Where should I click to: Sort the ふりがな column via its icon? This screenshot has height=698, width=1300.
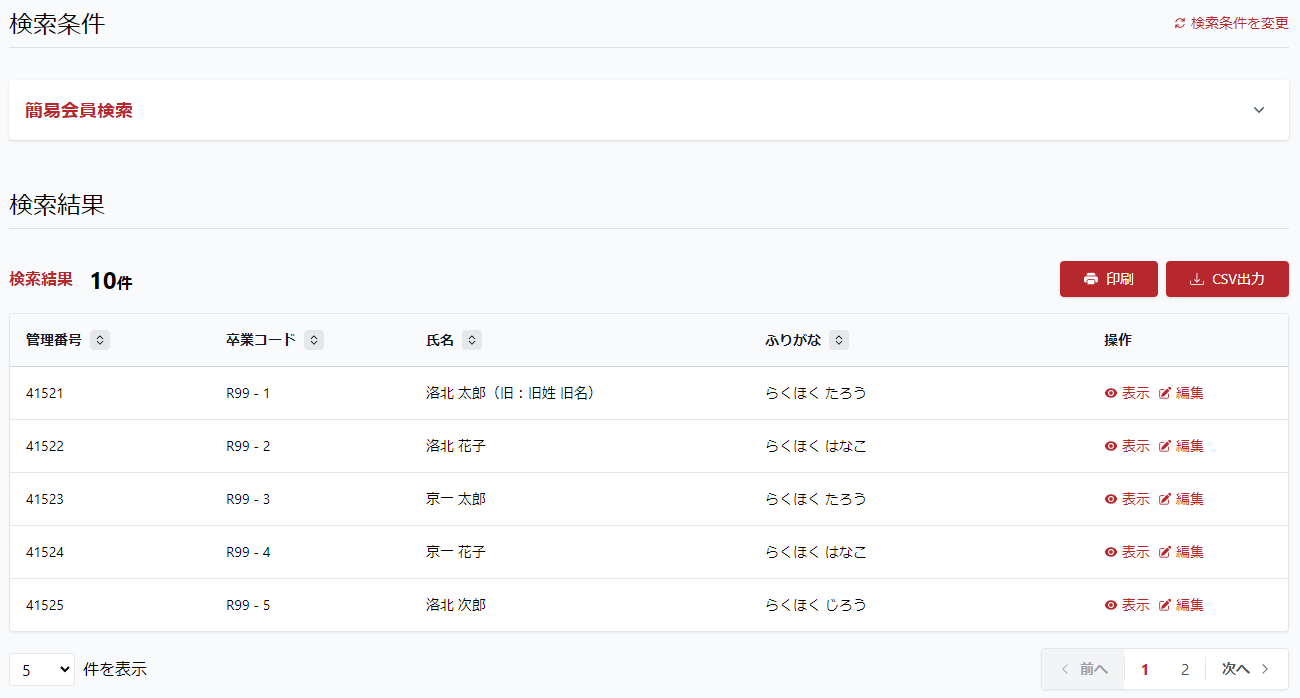pyautogui.click(x=839, y=340)
